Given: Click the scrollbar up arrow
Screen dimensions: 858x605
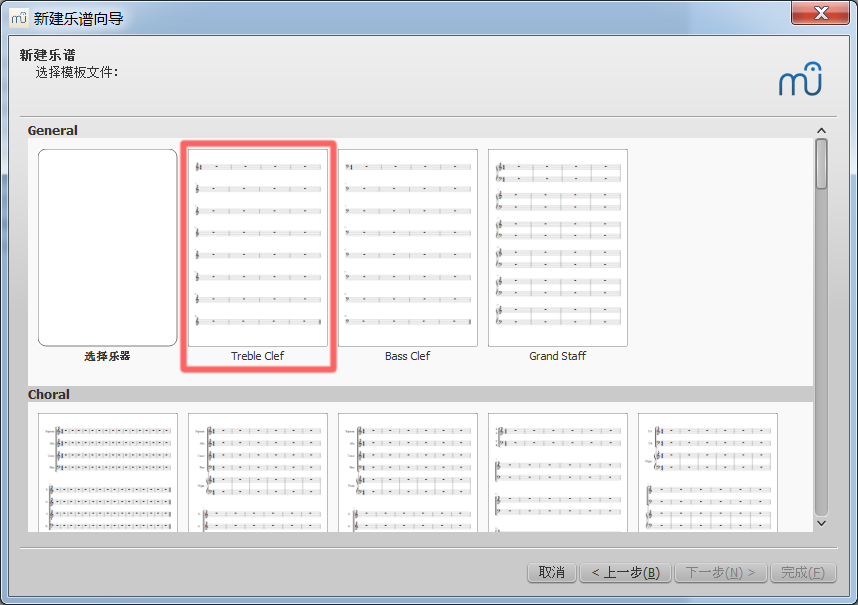Looking at the screenshot, I should (821, 131).
